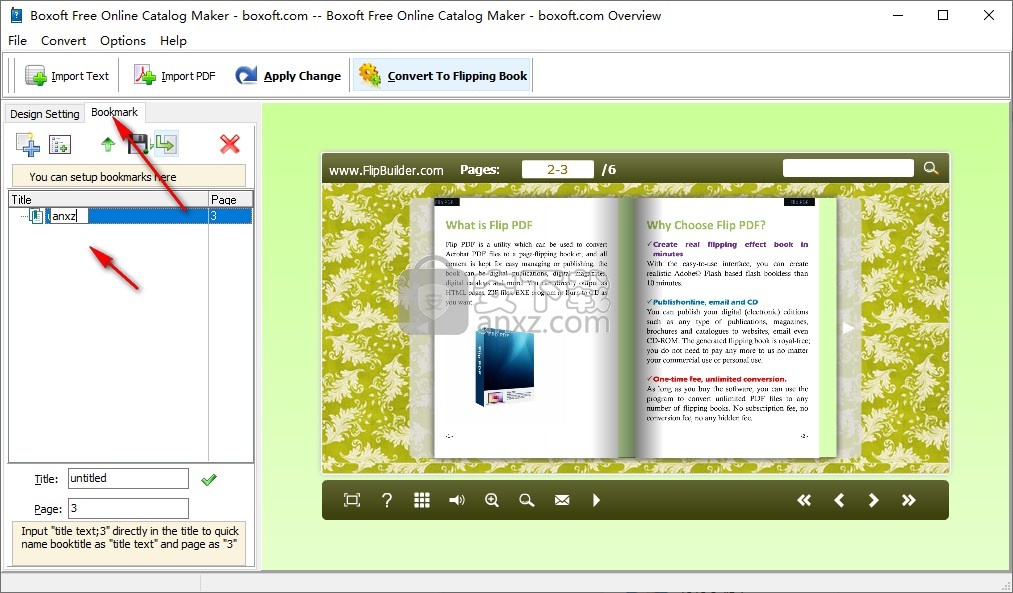Add a new bookmark with plus icon
This screenshot has width=1013, height=593.
[x=28, y=144]
